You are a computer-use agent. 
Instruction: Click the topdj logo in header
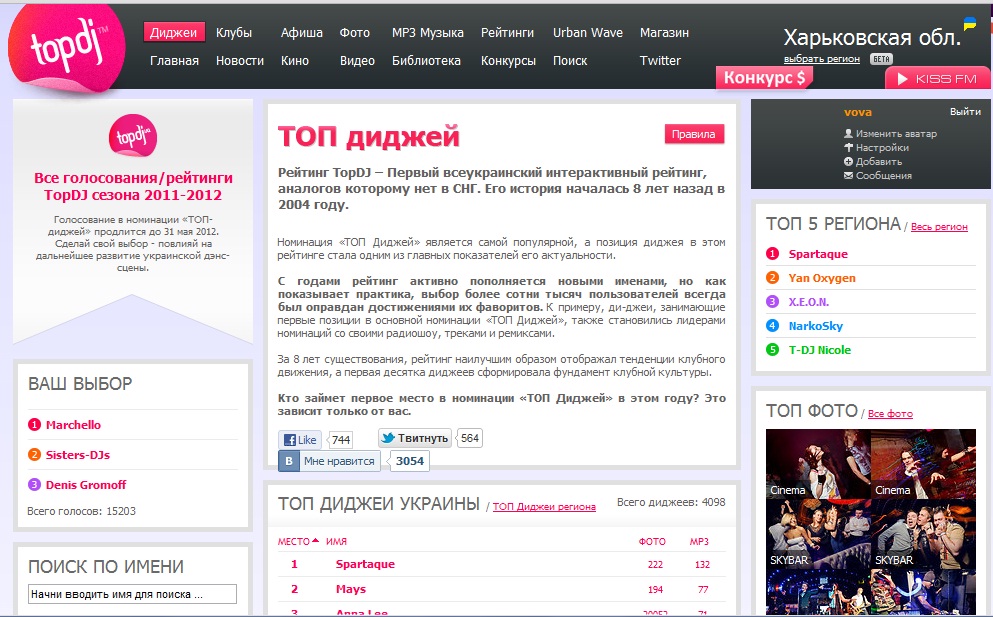point(66,49)
